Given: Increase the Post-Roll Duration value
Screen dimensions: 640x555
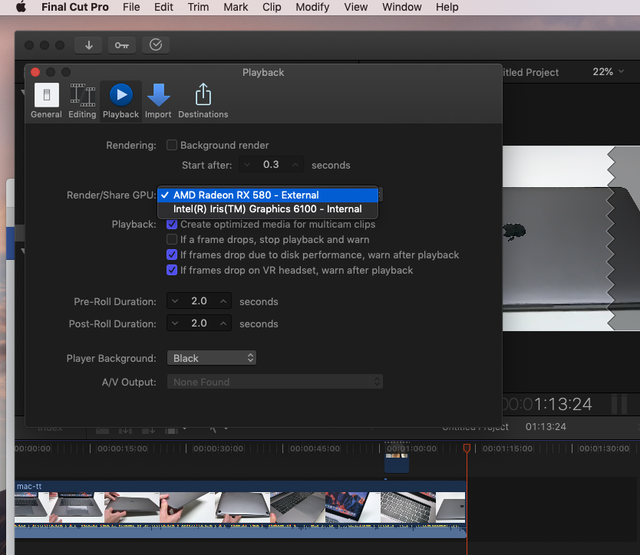Looking at the screenshot, I should click(223, 323).
